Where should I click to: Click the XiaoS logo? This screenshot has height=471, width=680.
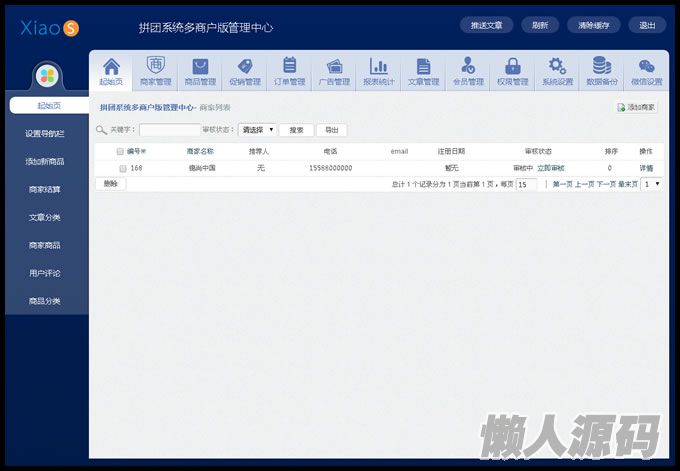49,28
